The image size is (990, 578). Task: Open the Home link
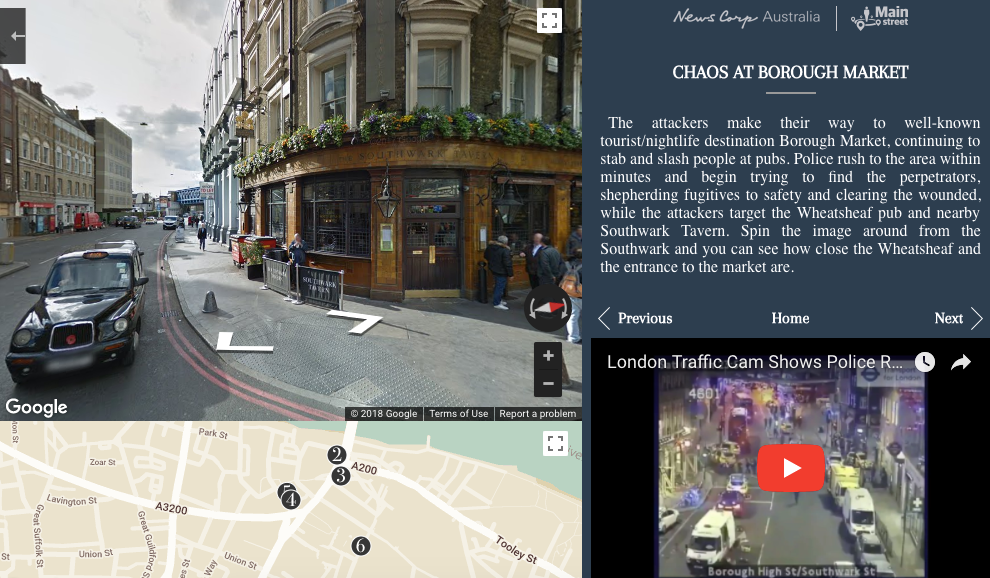tap(790, 318)
